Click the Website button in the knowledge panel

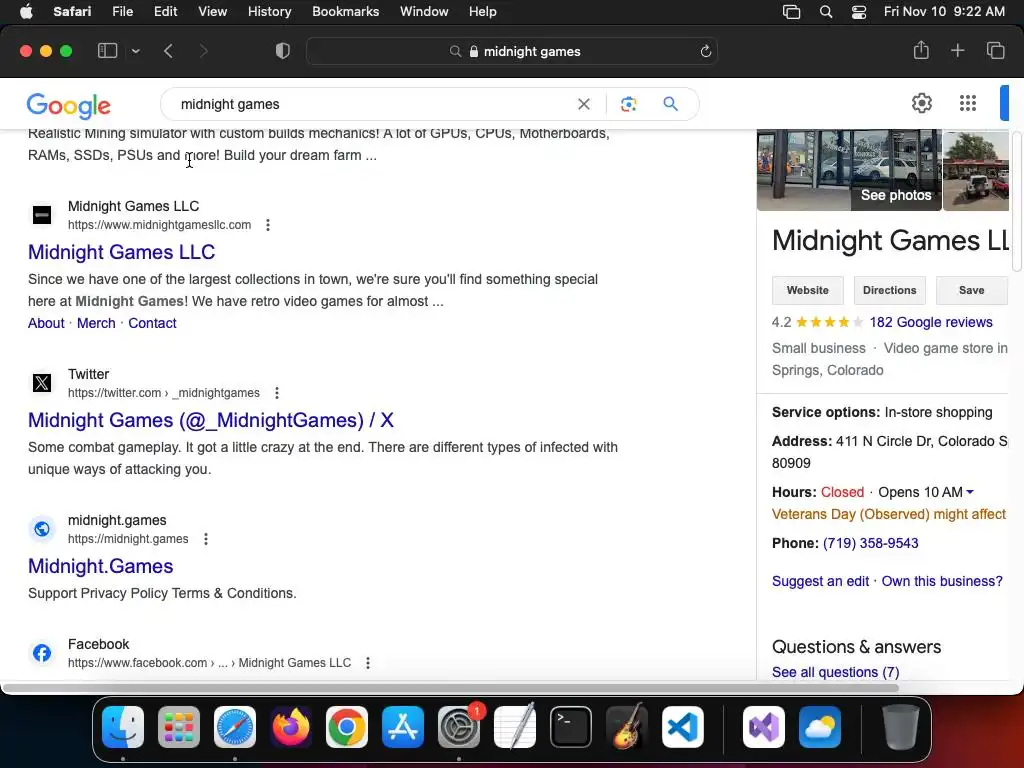[807, 291]
